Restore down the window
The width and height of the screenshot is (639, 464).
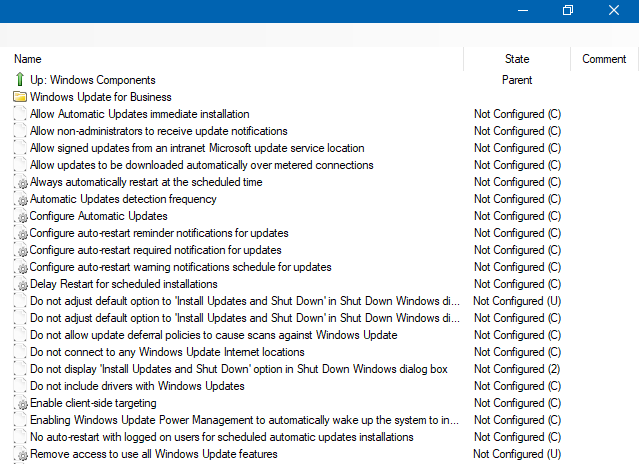[568, 10]
